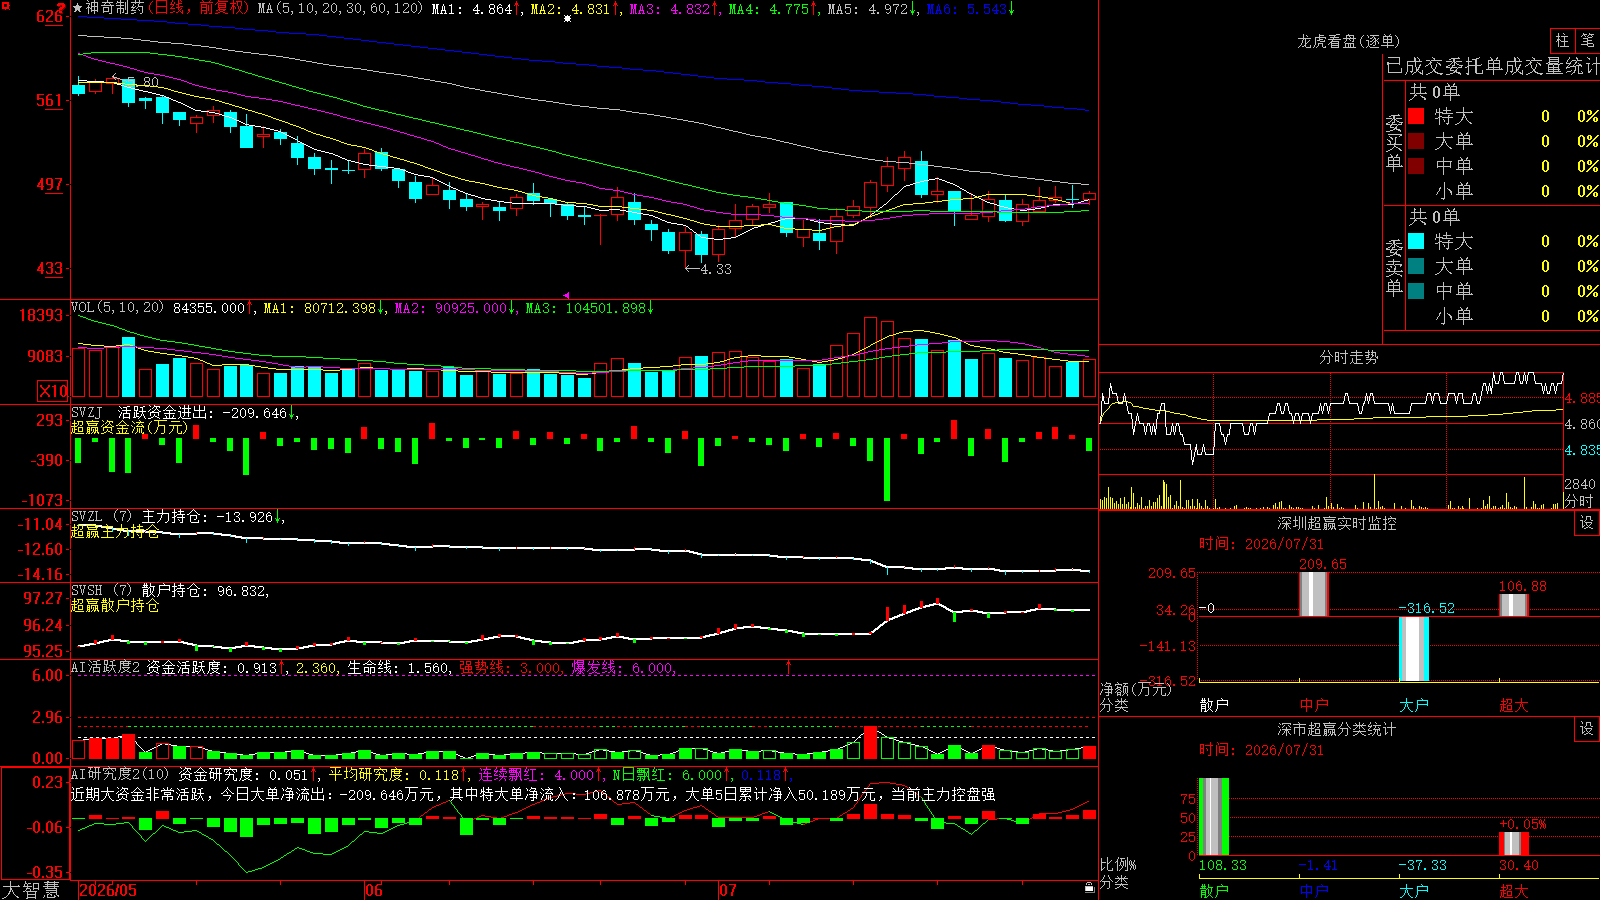Click the 爆发线: 6.000 value

coord(623,667)
